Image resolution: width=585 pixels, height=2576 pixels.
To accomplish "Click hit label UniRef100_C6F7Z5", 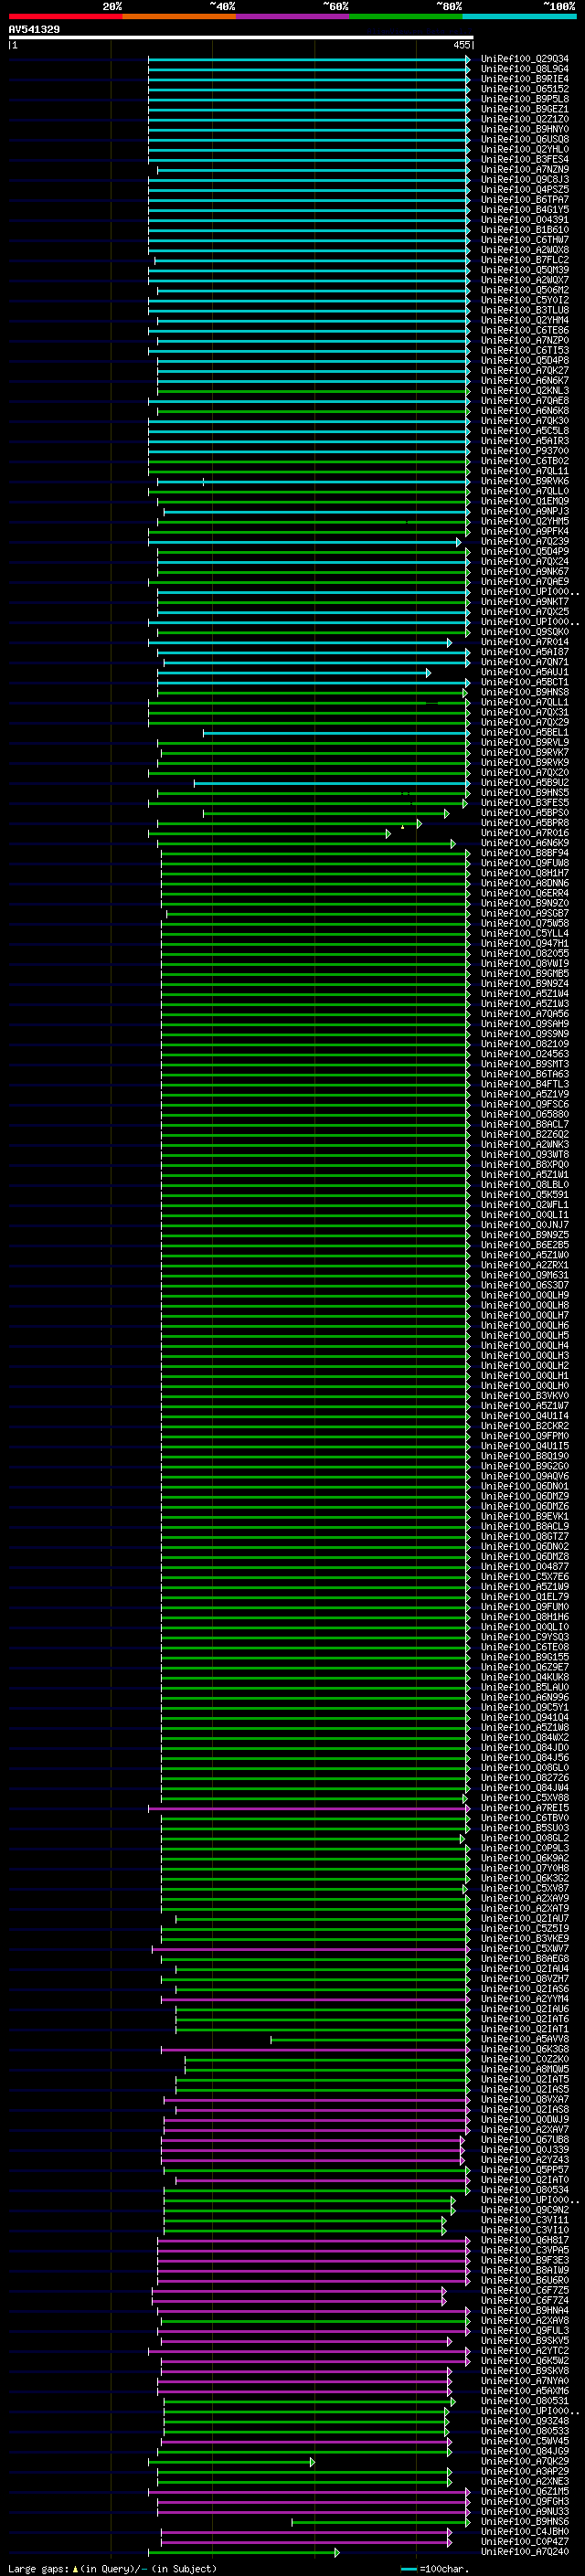I will tap(524, 2290).
